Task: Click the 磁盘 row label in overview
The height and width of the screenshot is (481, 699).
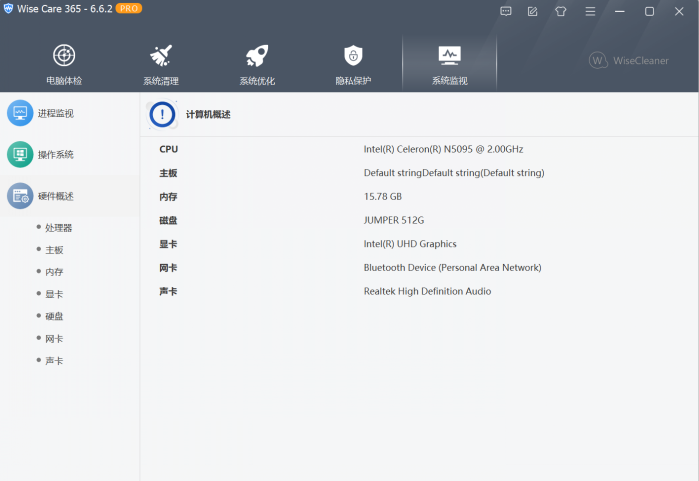Action: pyautogui.click(x=168, y=220)
